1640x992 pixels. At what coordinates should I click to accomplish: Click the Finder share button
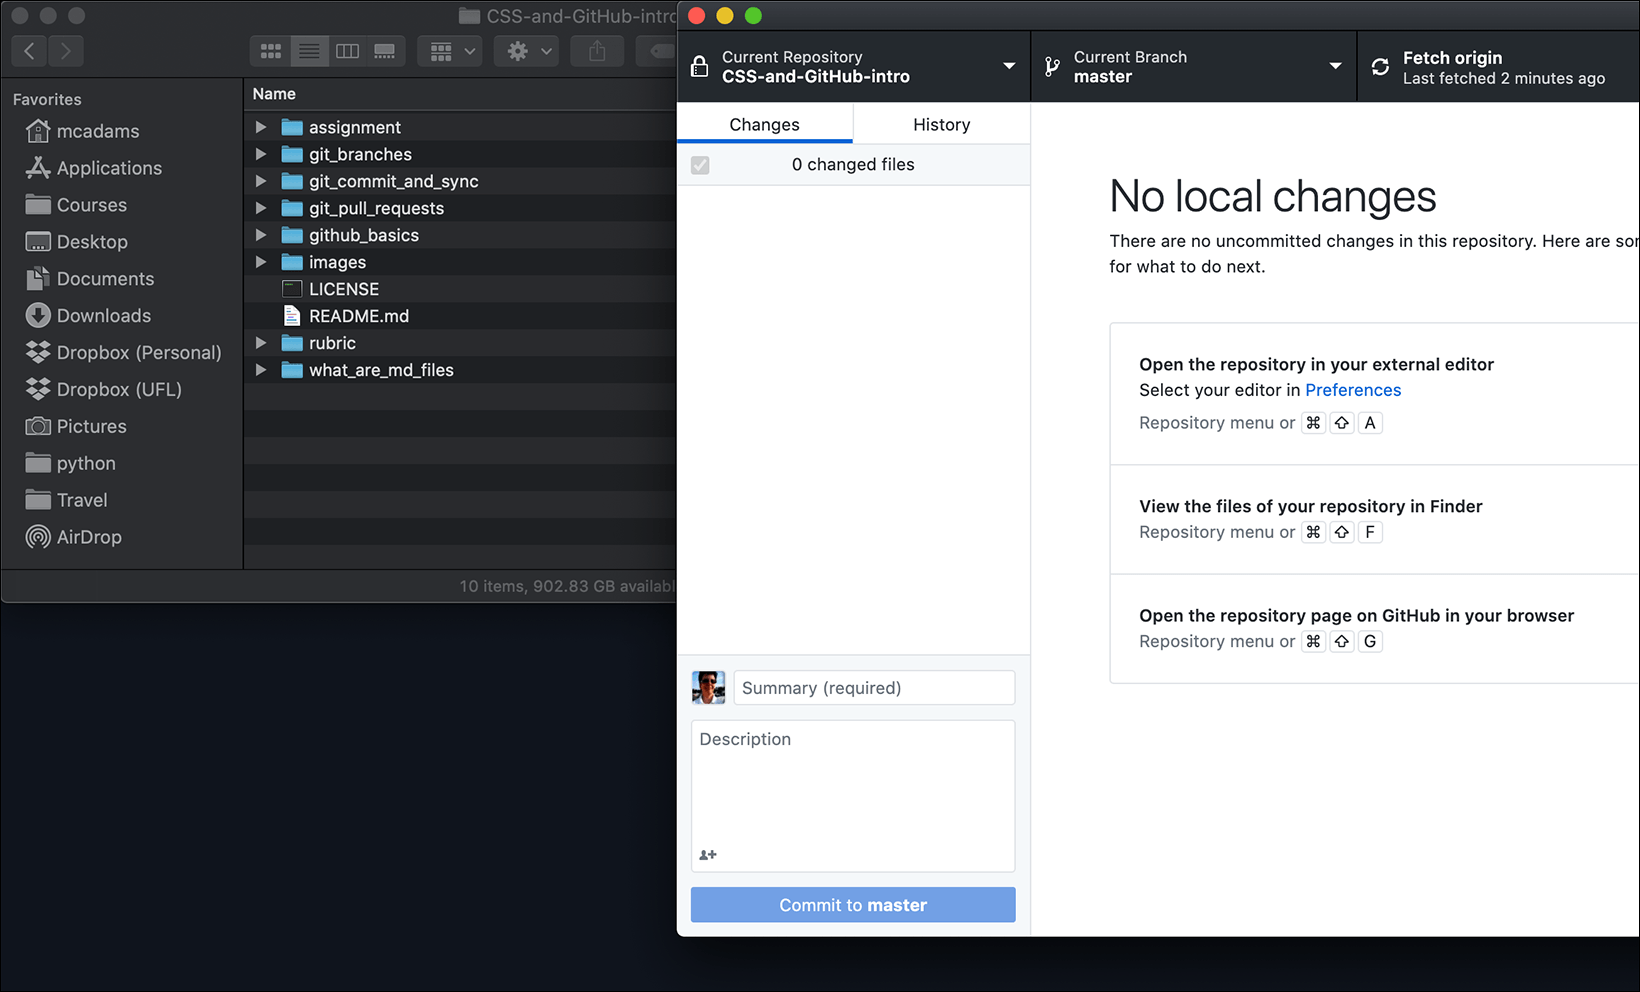[597, 51]
